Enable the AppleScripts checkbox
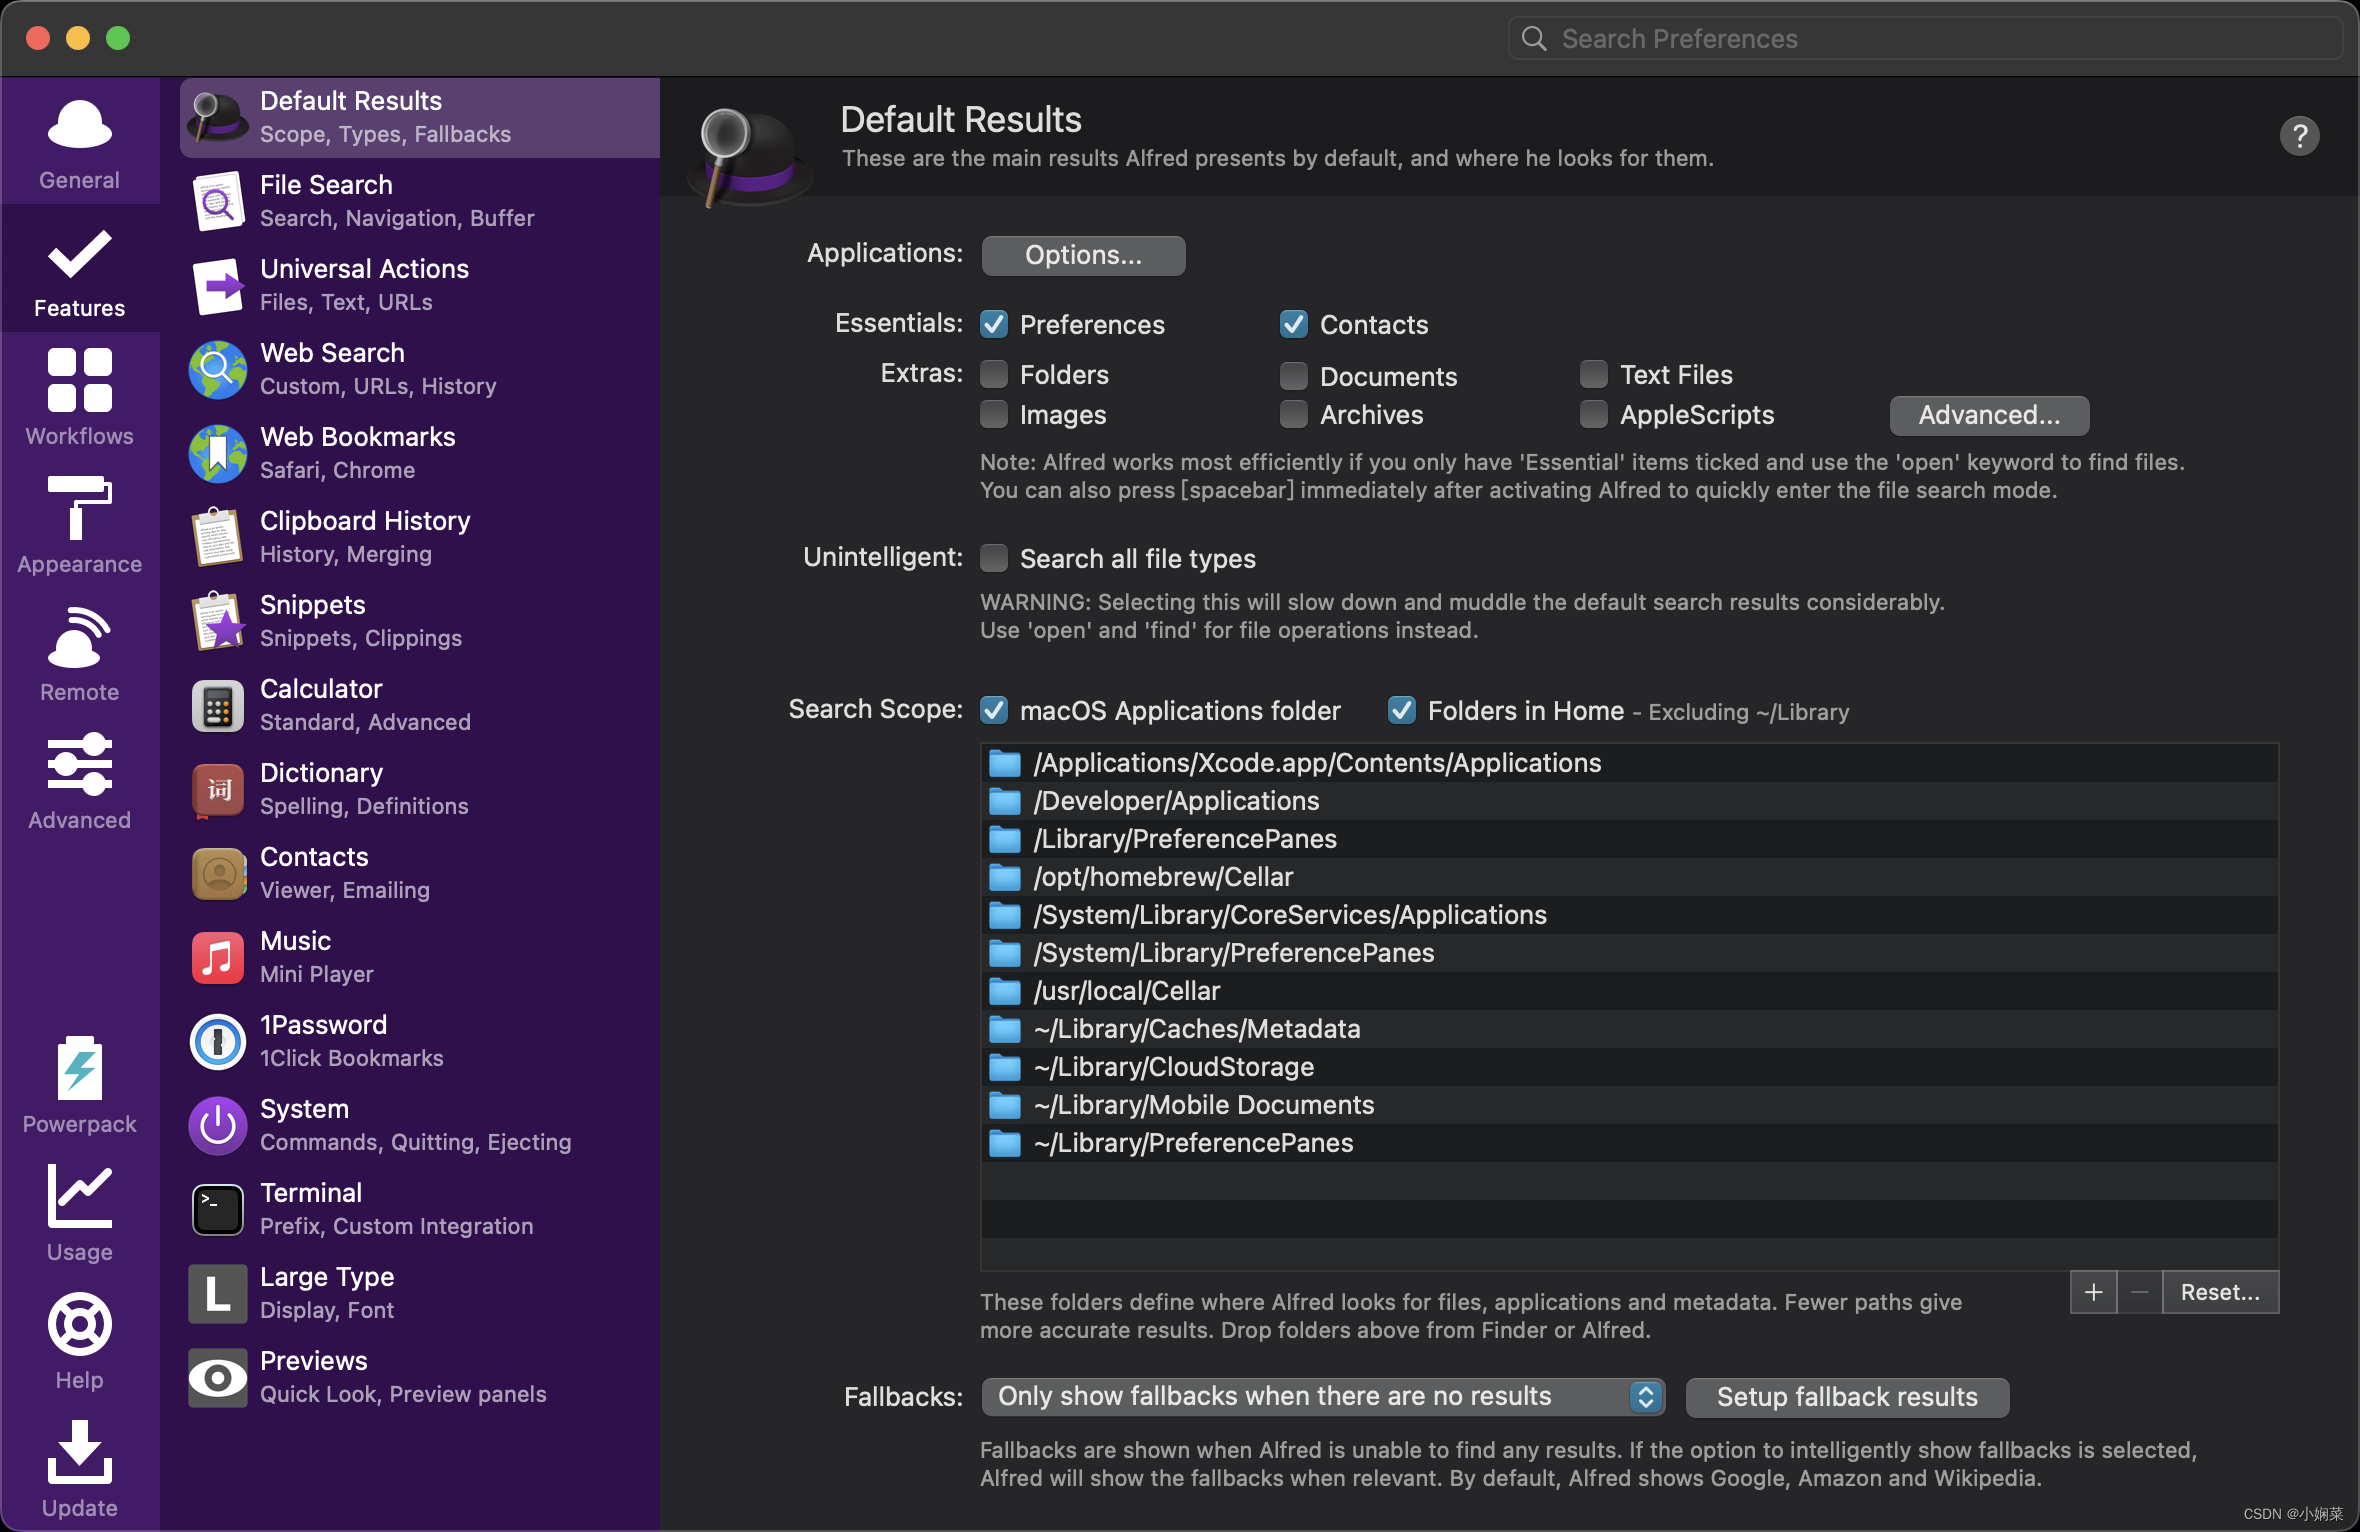This screenshot has width=2360, height=1532. click(x=1594, y=414)
